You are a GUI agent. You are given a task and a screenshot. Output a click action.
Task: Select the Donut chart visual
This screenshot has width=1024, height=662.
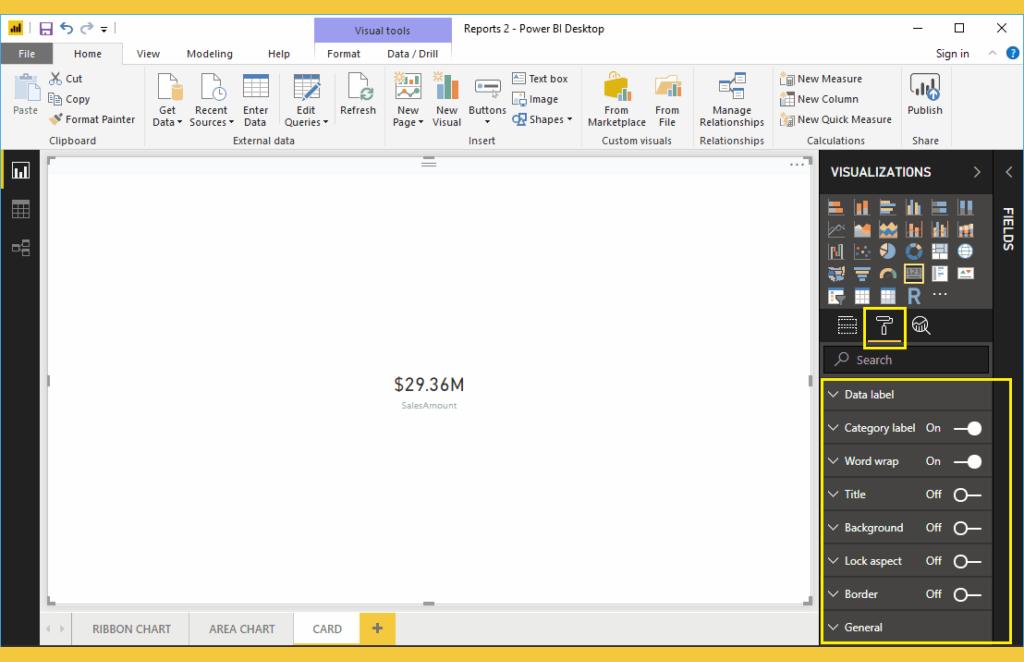(x=914, y=251)
